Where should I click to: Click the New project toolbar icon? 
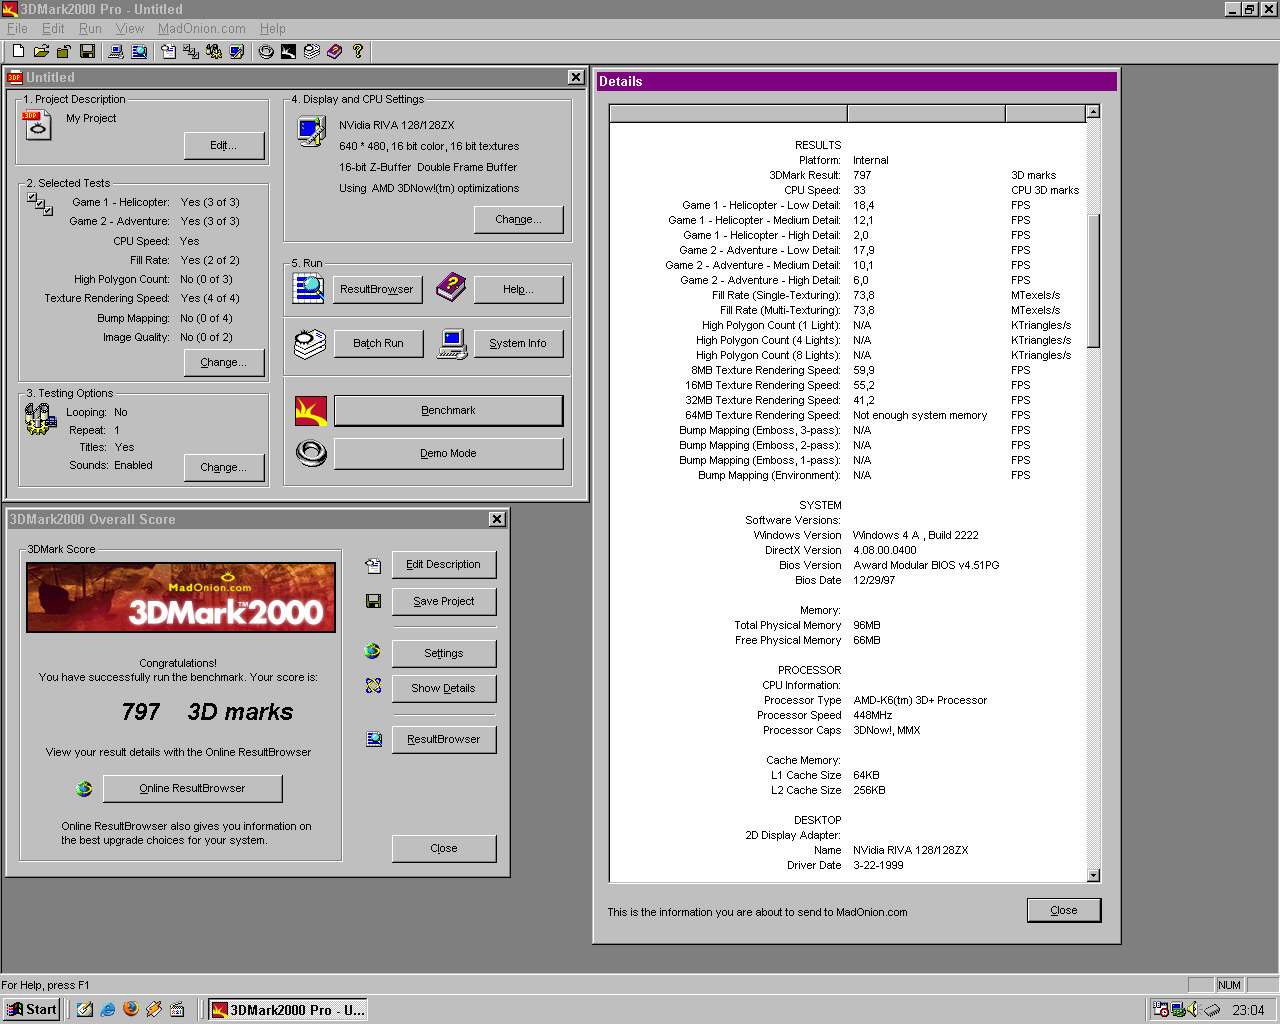pos(18,51)
